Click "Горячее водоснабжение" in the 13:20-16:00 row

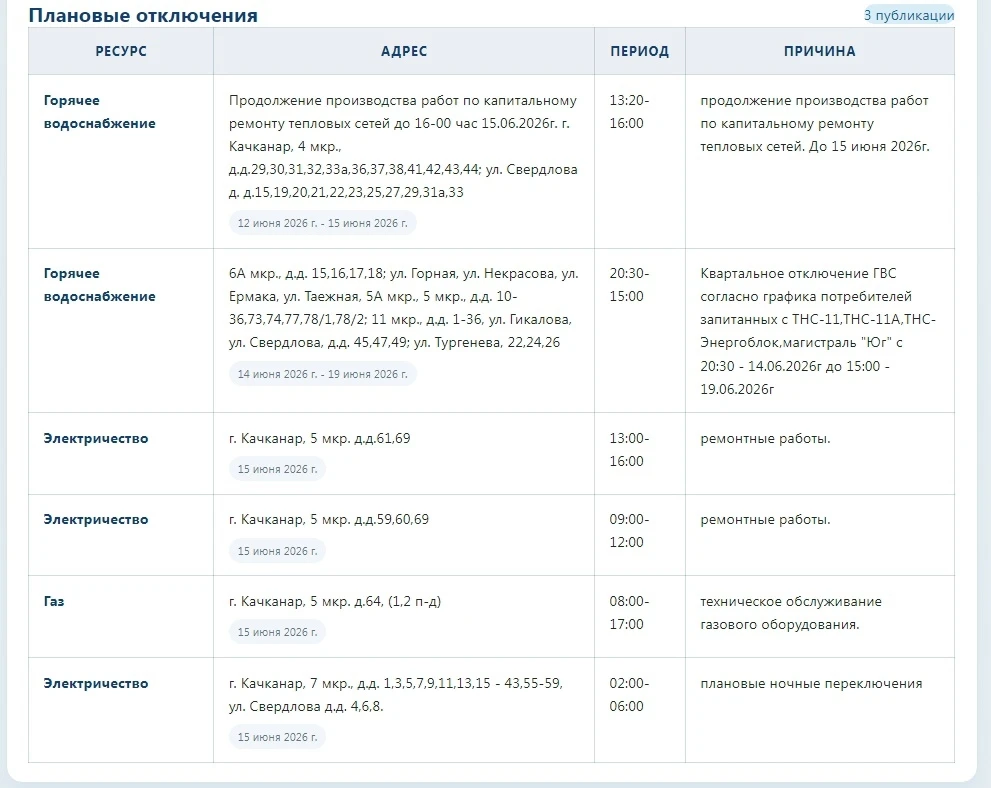point(99,112)
